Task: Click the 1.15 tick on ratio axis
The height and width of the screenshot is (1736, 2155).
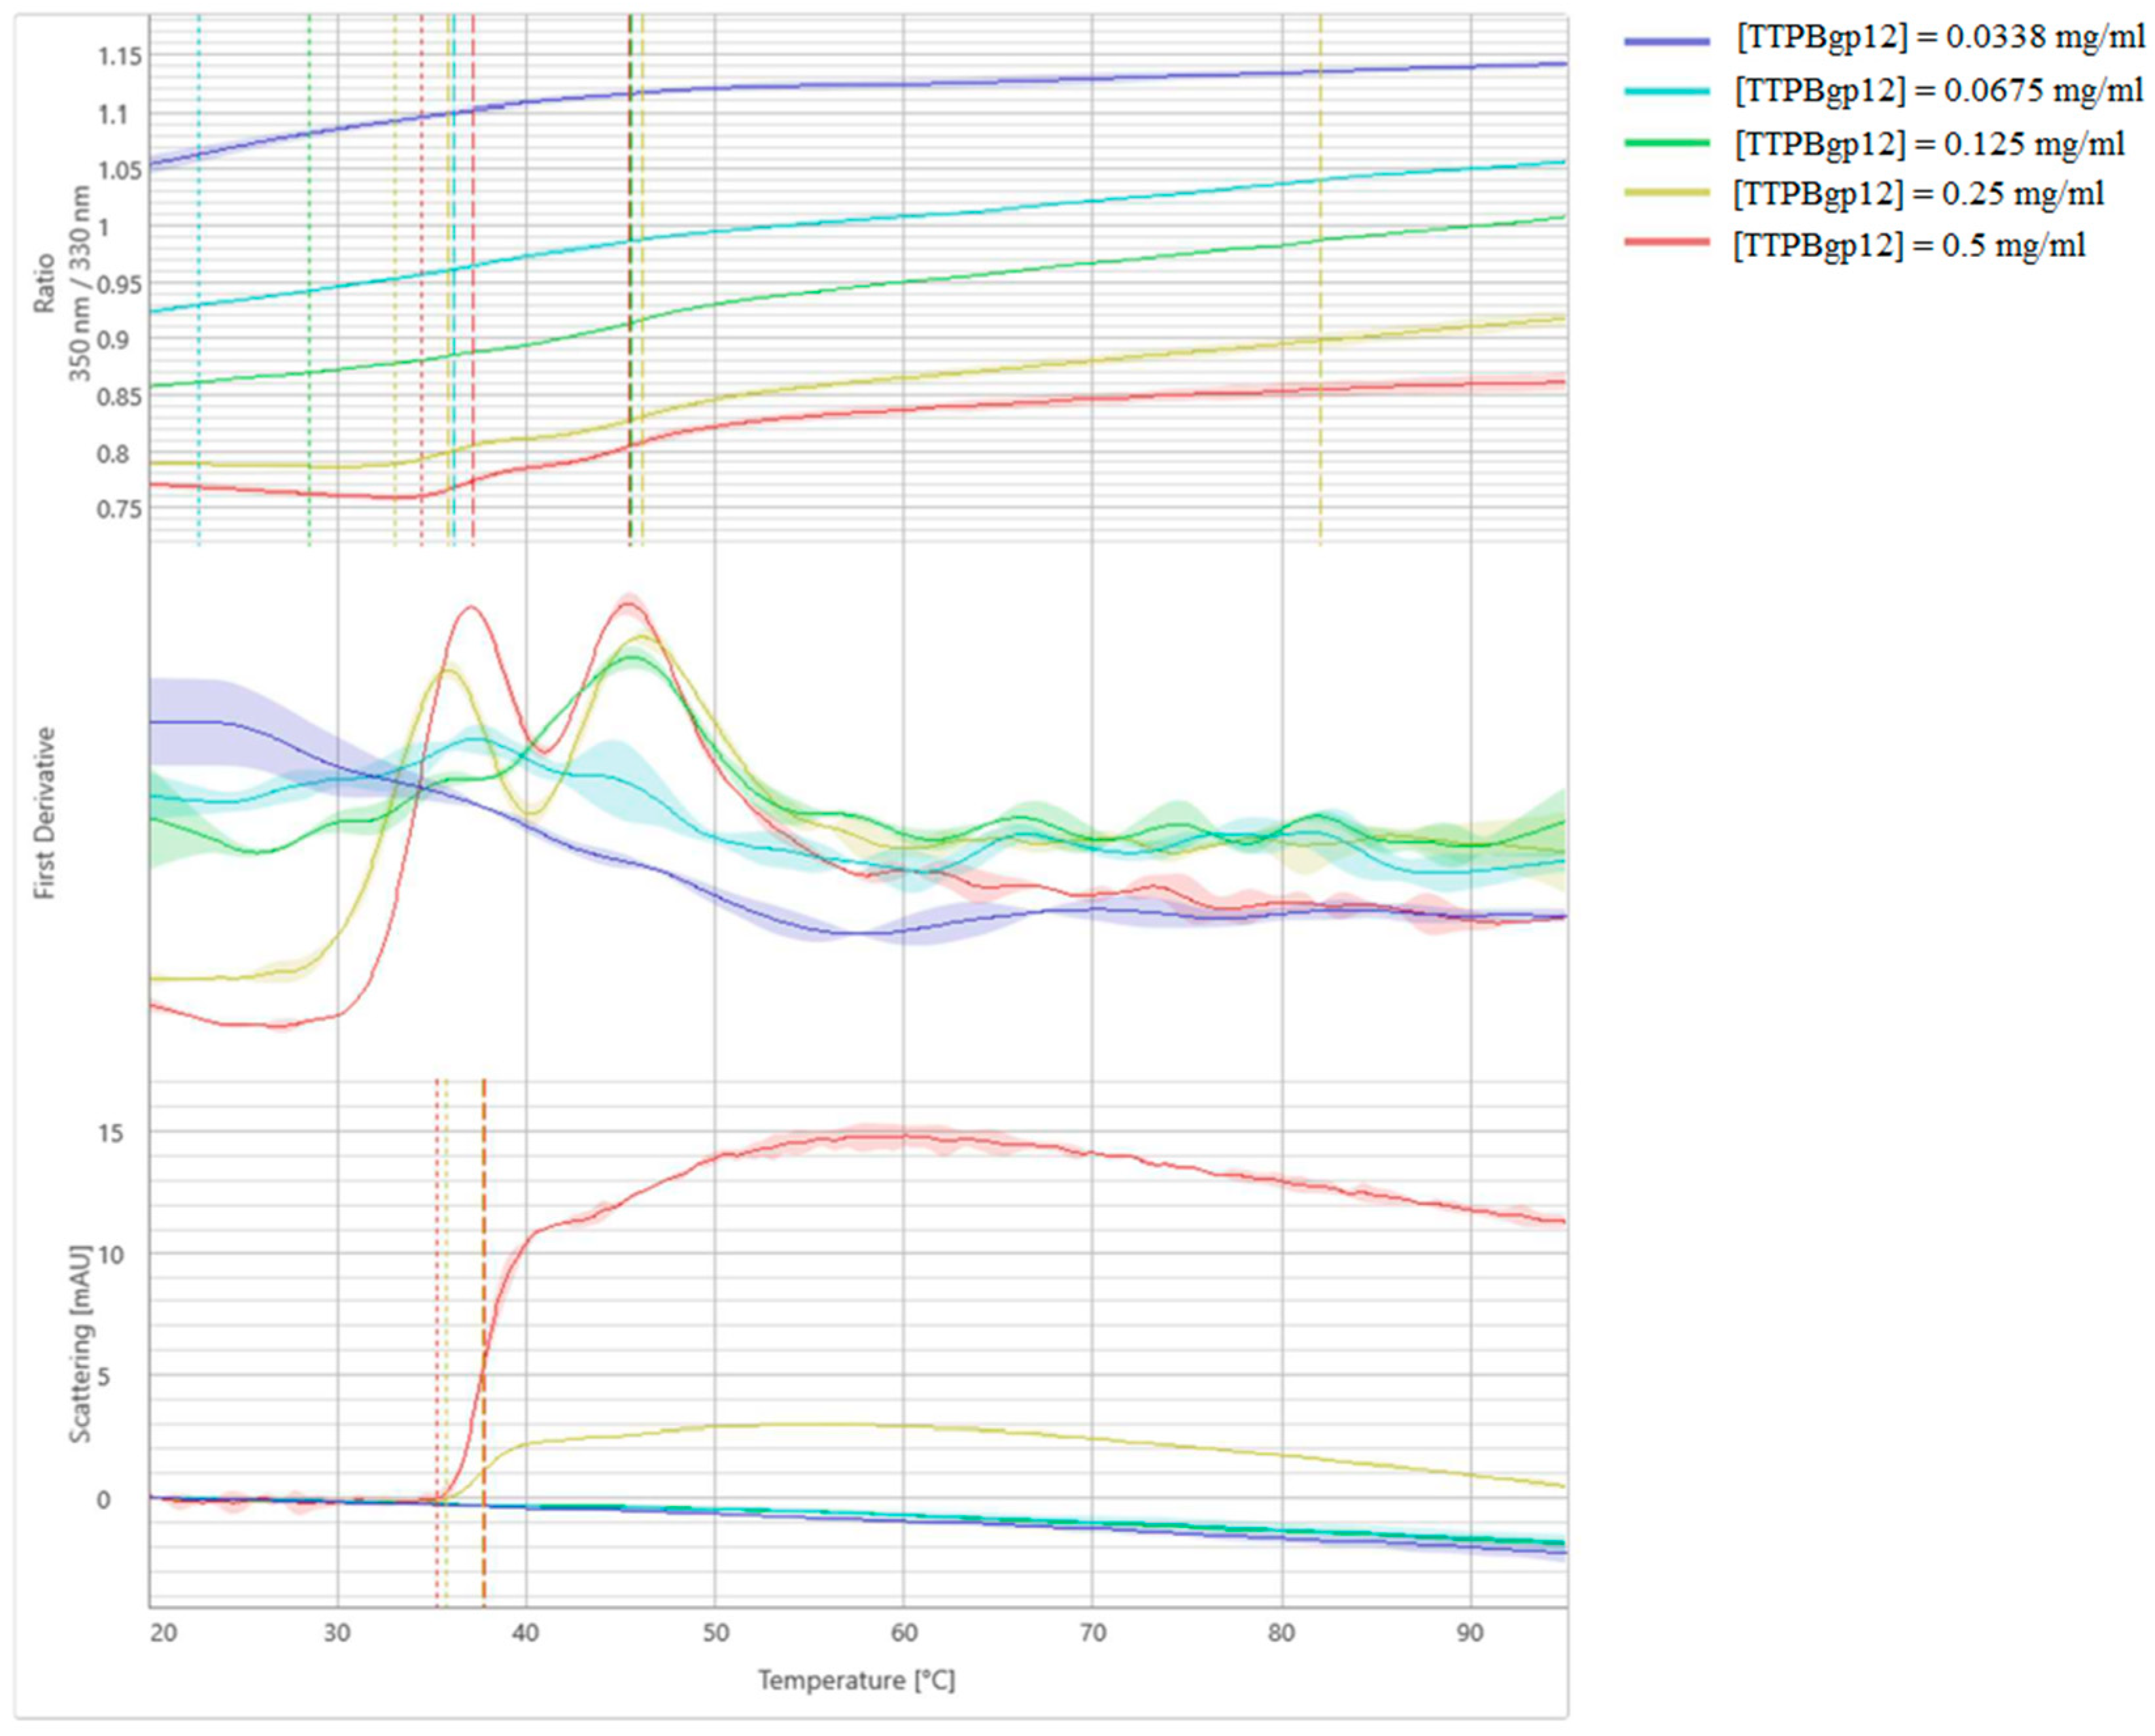Action: coord(119,57)
